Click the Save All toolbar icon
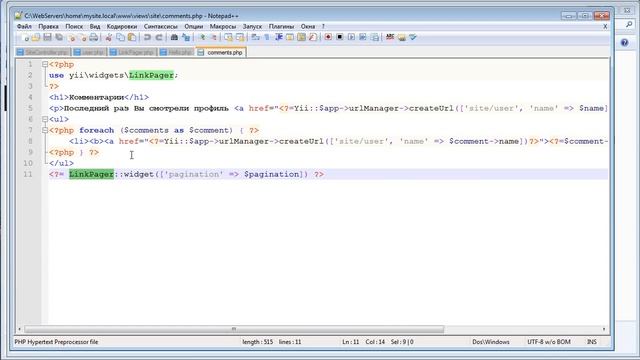The height and width of the screenshot is (360, 640). point(59,38)
